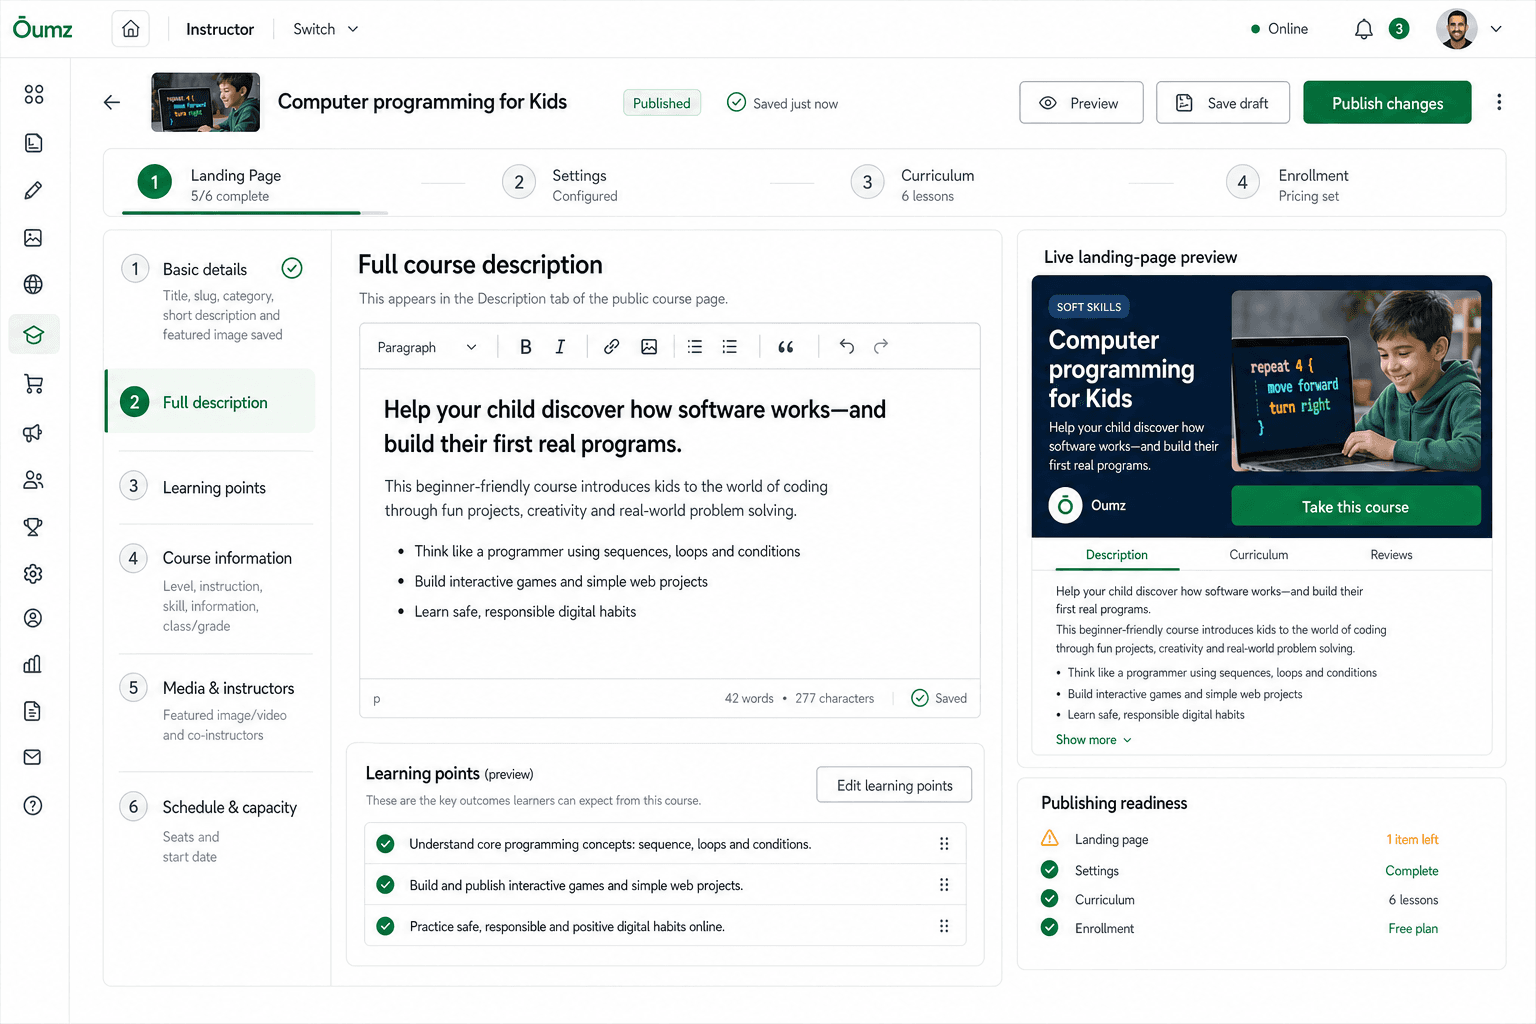The height and width of the screenshot is (1024, 1536).
Task: Open the Full description section
Action: [211, 402]
